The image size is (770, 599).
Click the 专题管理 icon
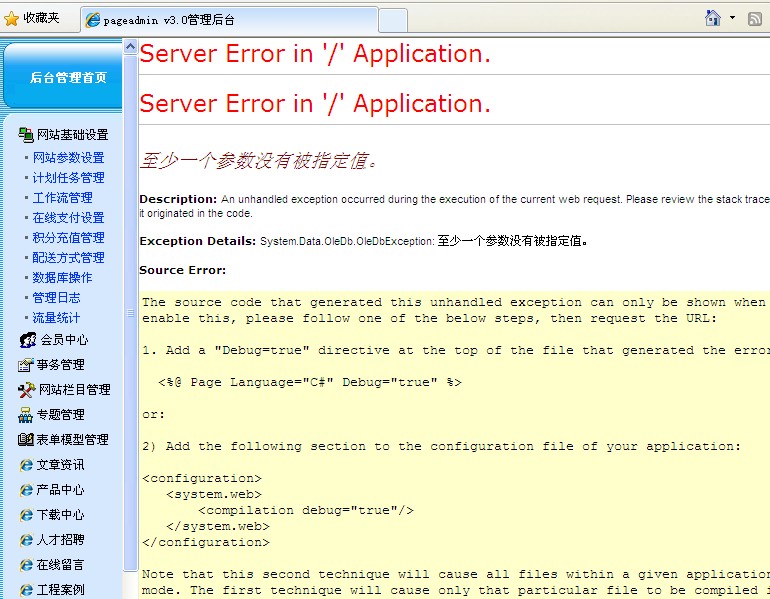point(26,415)
